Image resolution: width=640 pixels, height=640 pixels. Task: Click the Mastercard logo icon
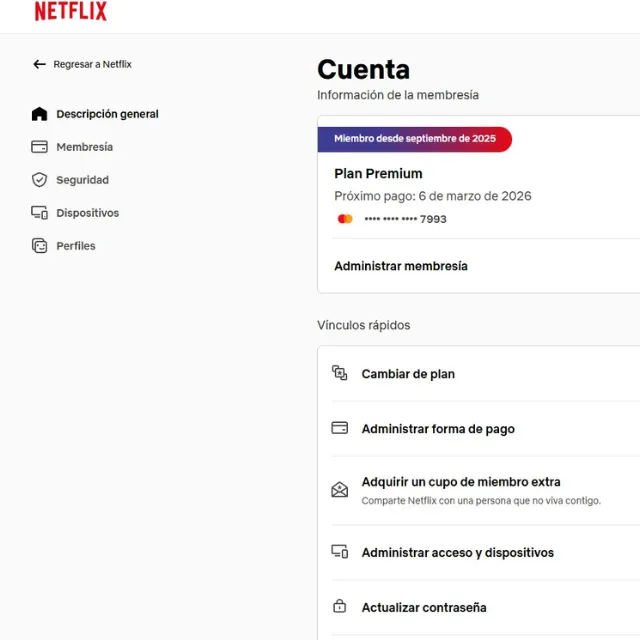click(345, 219)
